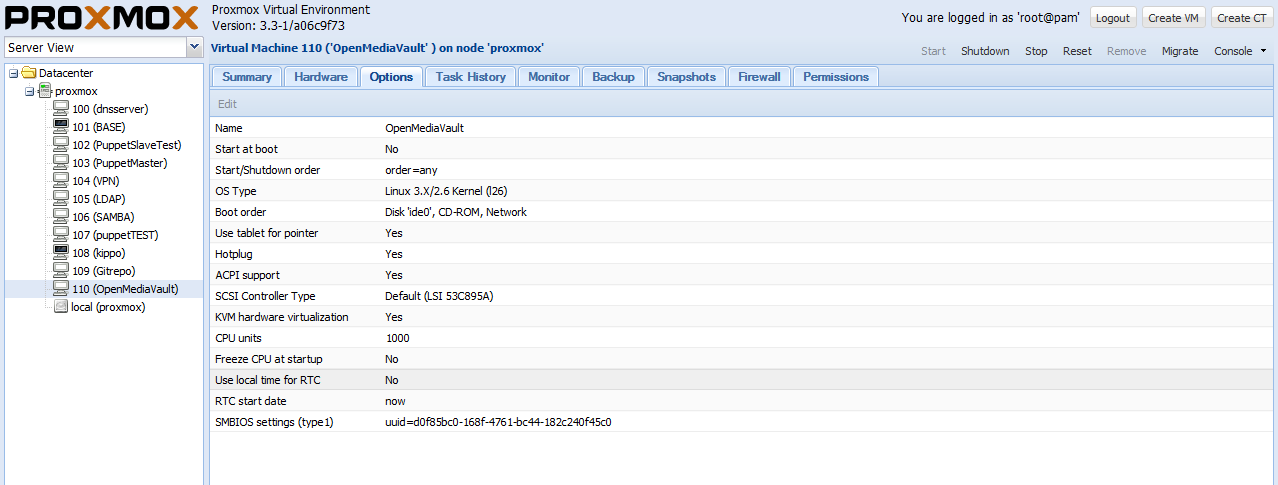Select the RTC start date row
Viewport: 1278px width, 485px height.
[x=743, y=401]
